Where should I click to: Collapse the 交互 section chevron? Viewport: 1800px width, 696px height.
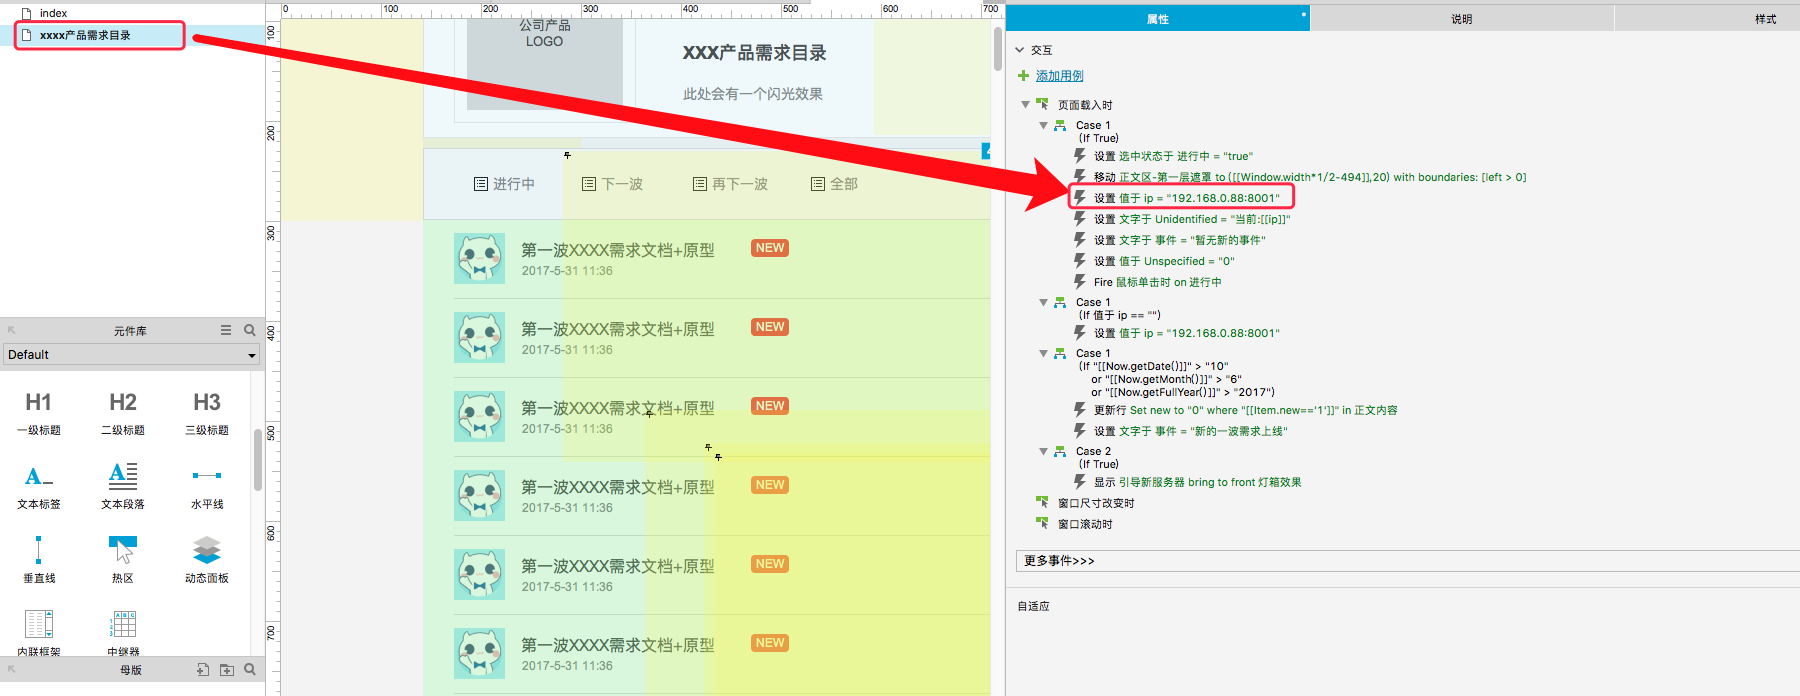(x=1020, y=50)
